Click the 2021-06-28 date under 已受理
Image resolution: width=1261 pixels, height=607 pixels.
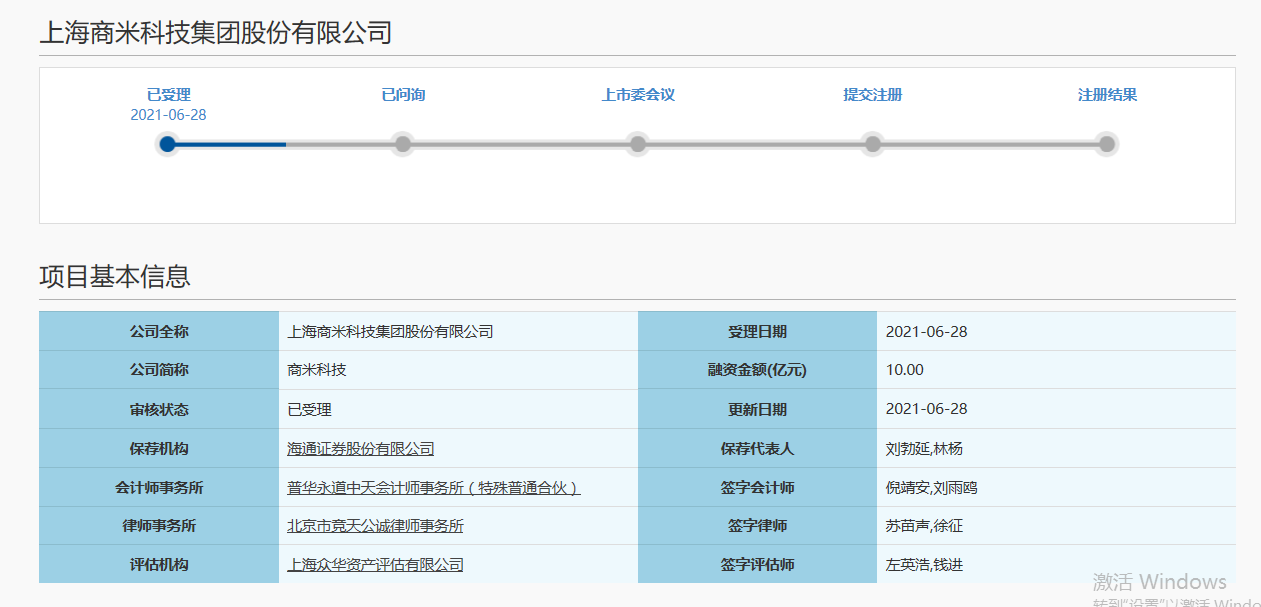point(168,115)
